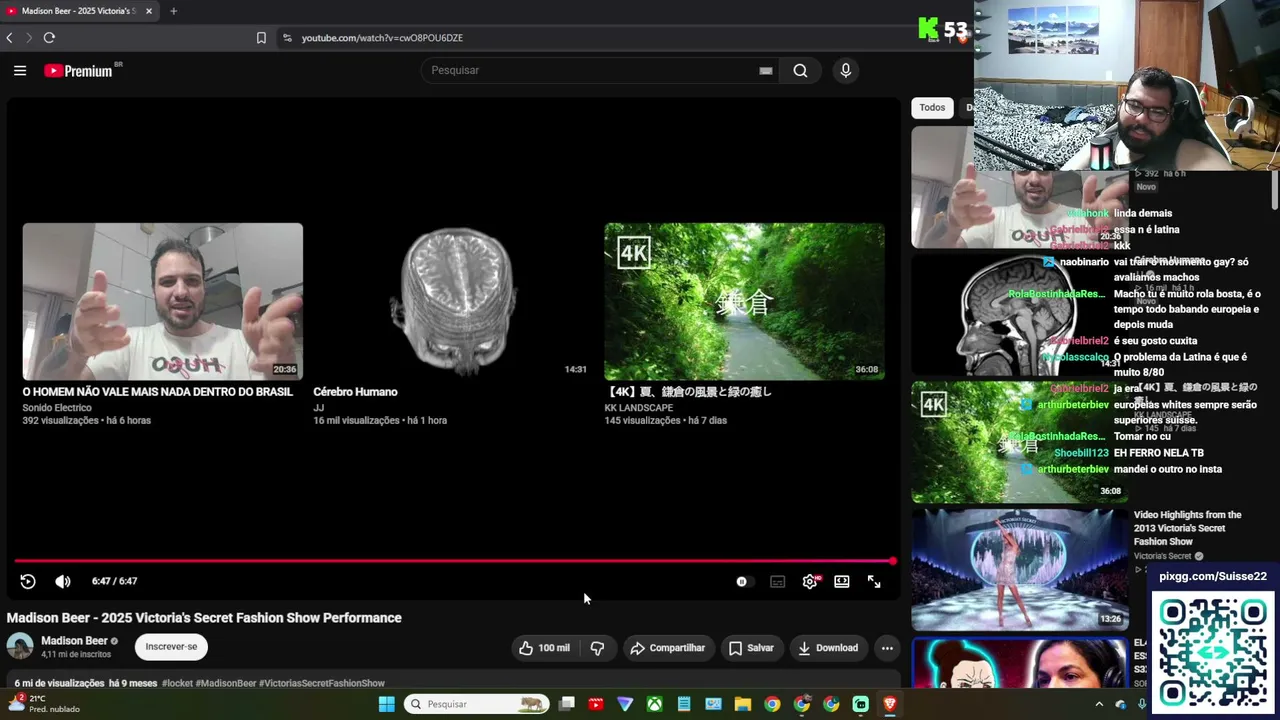Replay the video from the beginning

click(x=28, y=581)
